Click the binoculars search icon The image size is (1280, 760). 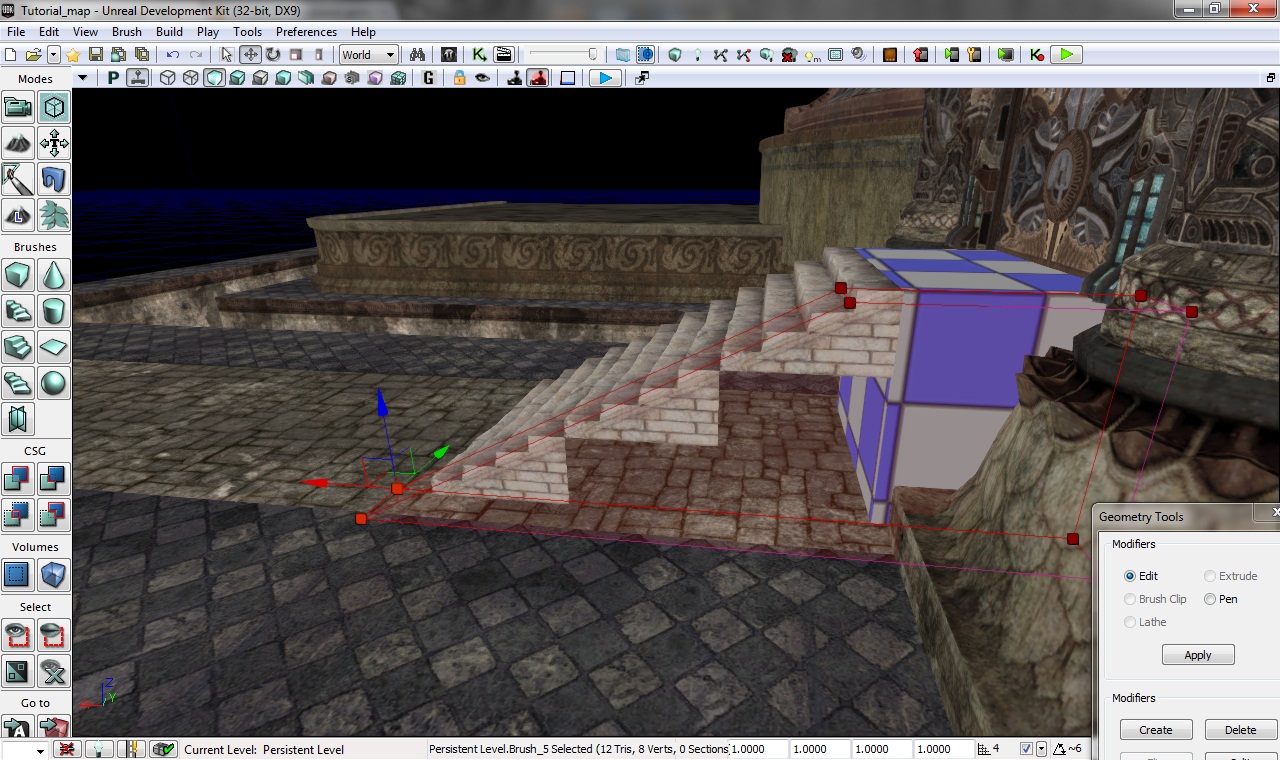coord(417,55)
